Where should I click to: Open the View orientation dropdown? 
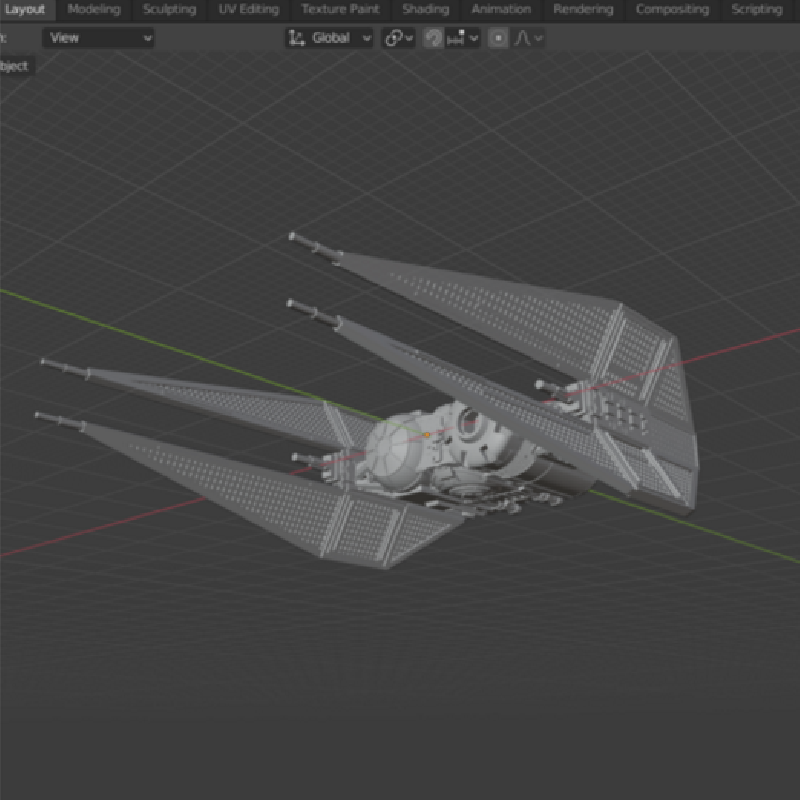(98, 38)
